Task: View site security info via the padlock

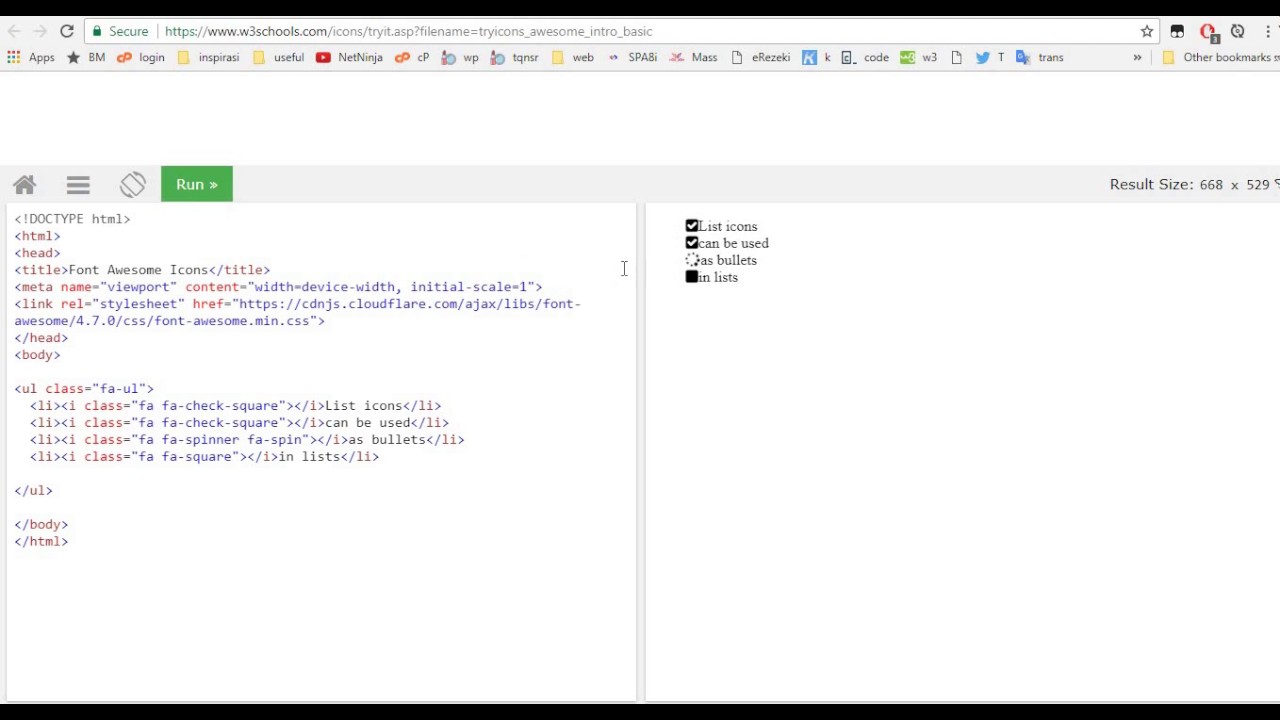Action: pos(97,32)
